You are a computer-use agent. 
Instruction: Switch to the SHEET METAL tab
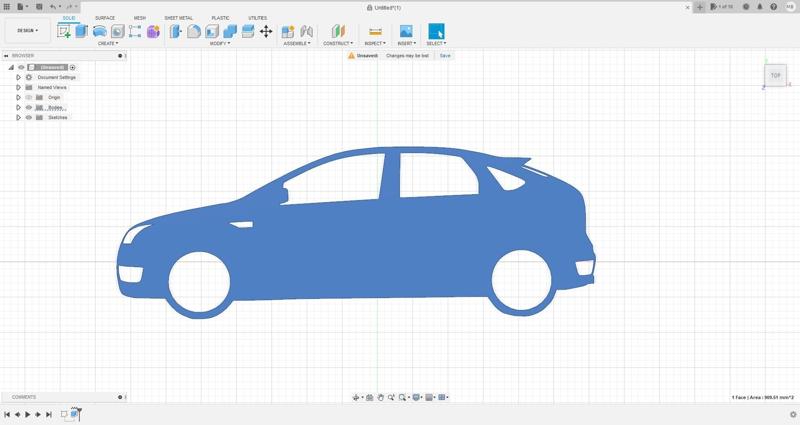pos(179,18)
